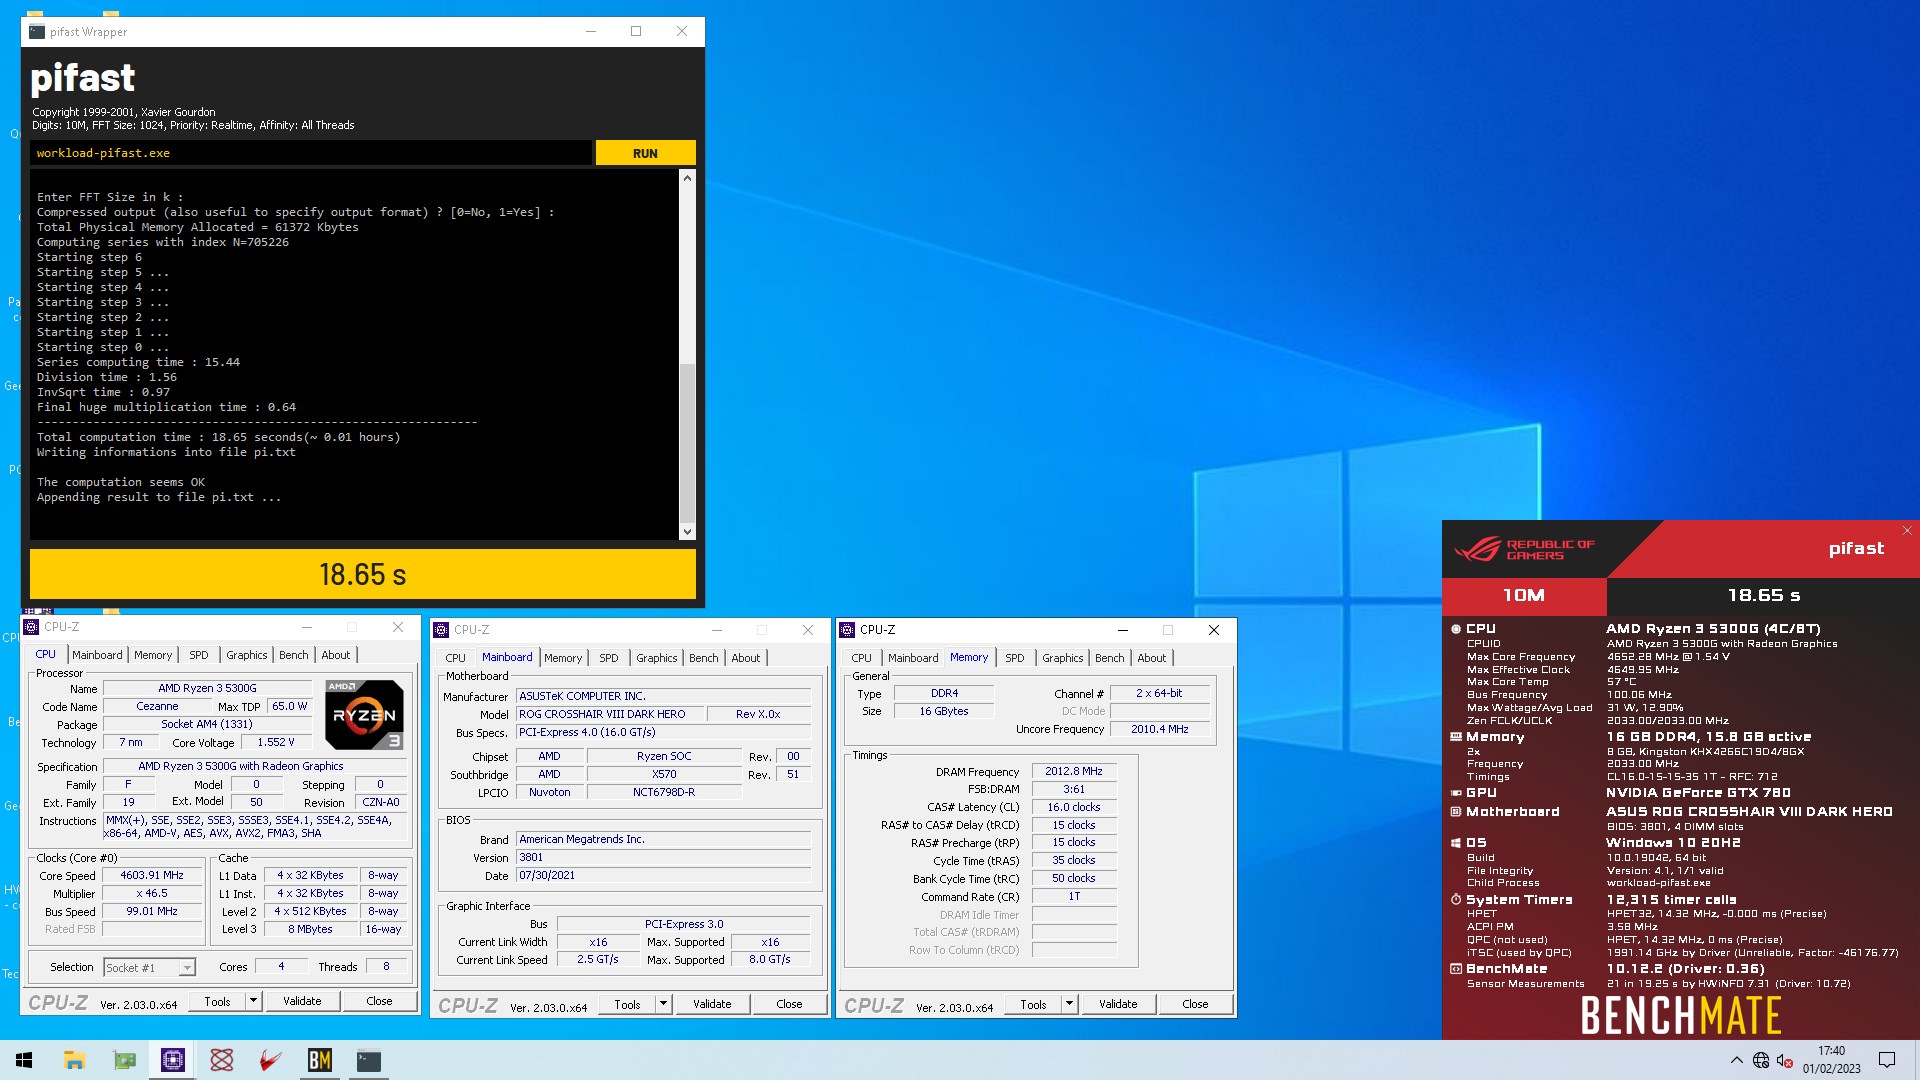Open the Bench tab in left CPU-Z window
This screenshot has height=1080, width=1920.
pos(293,655)
